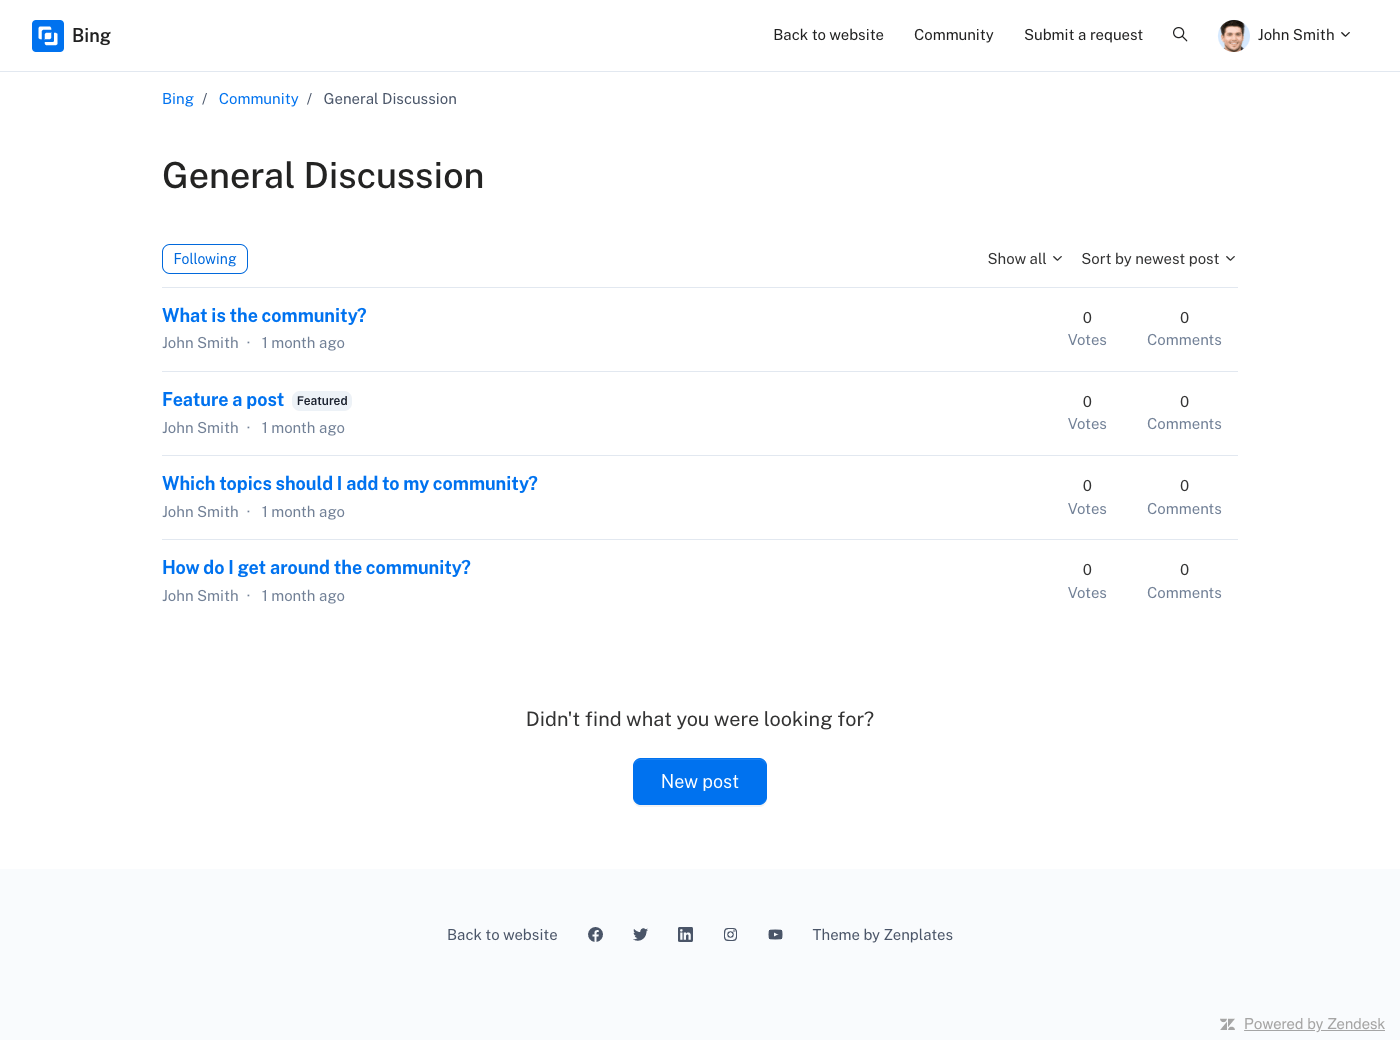Open the Twitter footer icon
Viewport: 1400px width, 1040px height.
pos(640,935)
